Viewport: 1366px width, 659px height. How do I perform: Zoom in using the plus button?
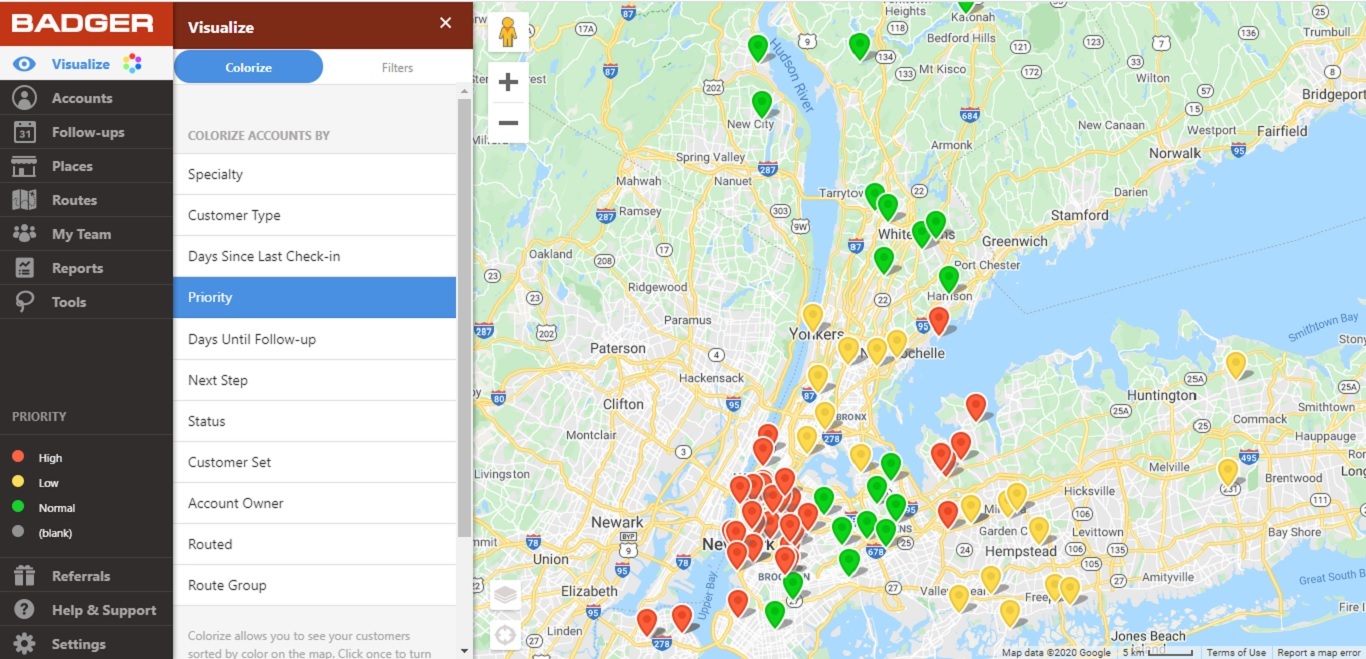click(508, 82)
